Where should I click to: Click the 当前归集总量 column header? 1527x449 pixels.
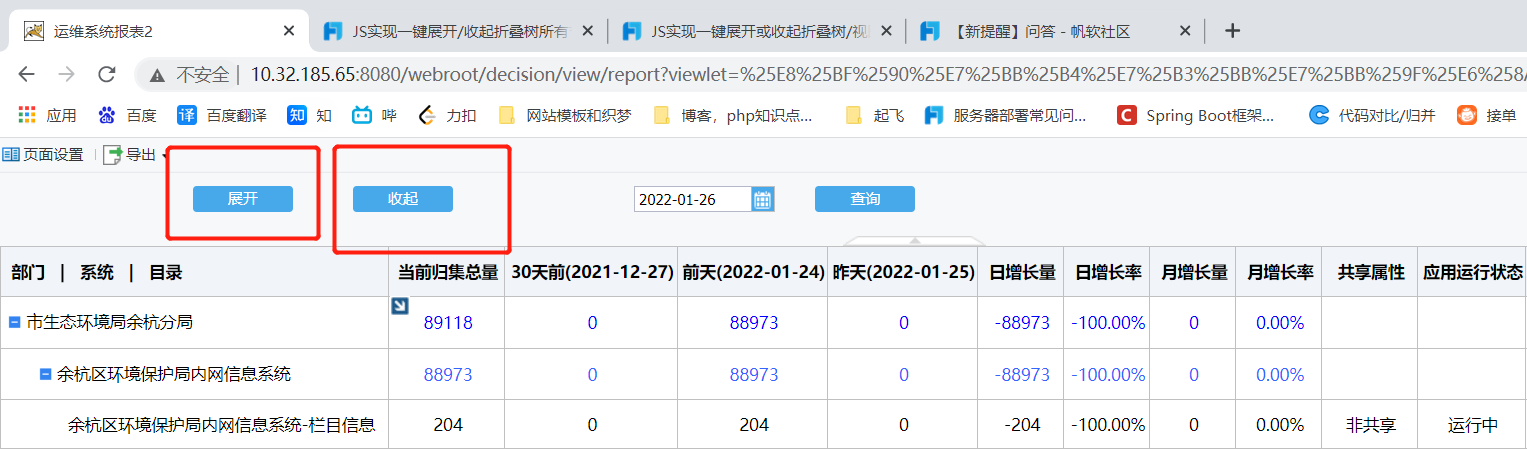tap(448, 272)
